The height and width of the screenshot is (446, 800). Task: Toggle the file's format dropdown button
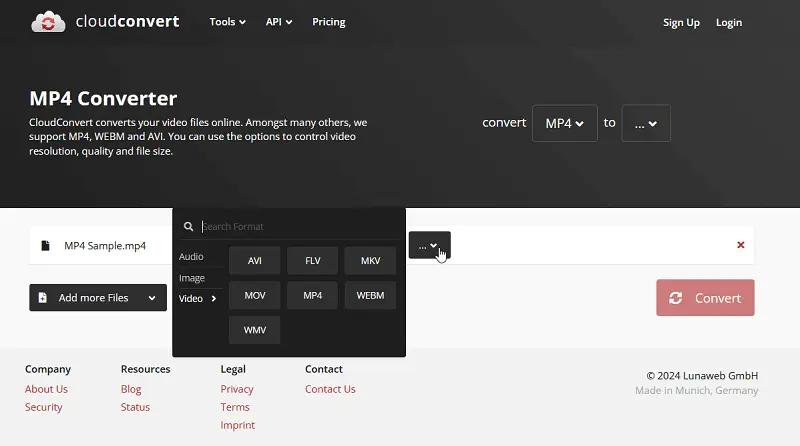(430, 245)
